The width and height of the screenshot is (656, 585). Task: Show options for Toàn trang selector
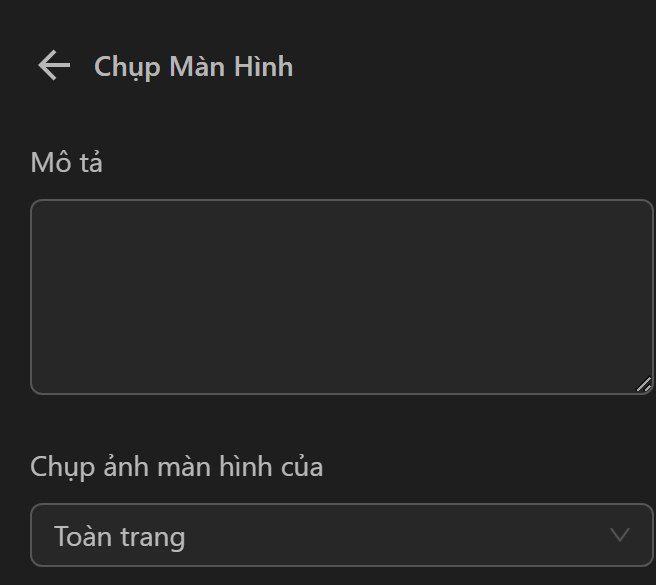click(341, 536)
